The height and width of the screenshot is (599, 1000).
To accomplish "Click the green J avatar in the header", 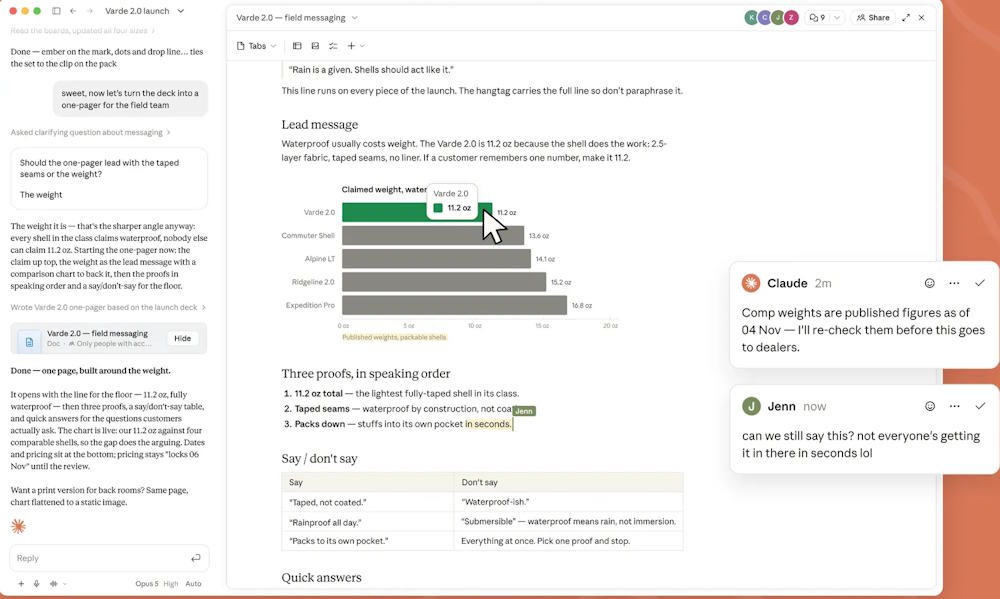I will click(777, 18).
